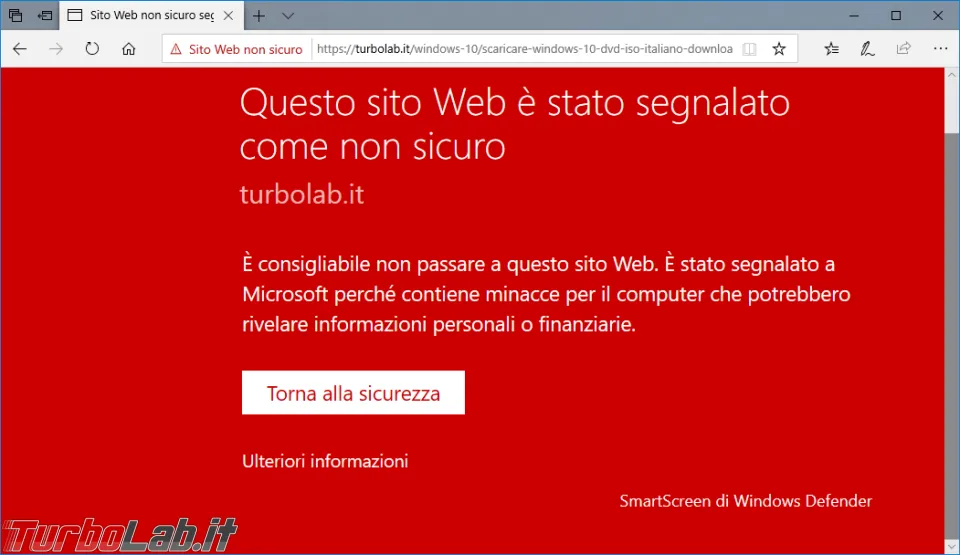Click 'Torna alla sicurezza' button
Screen dimensions: 960x555
[x=353, y=393]
